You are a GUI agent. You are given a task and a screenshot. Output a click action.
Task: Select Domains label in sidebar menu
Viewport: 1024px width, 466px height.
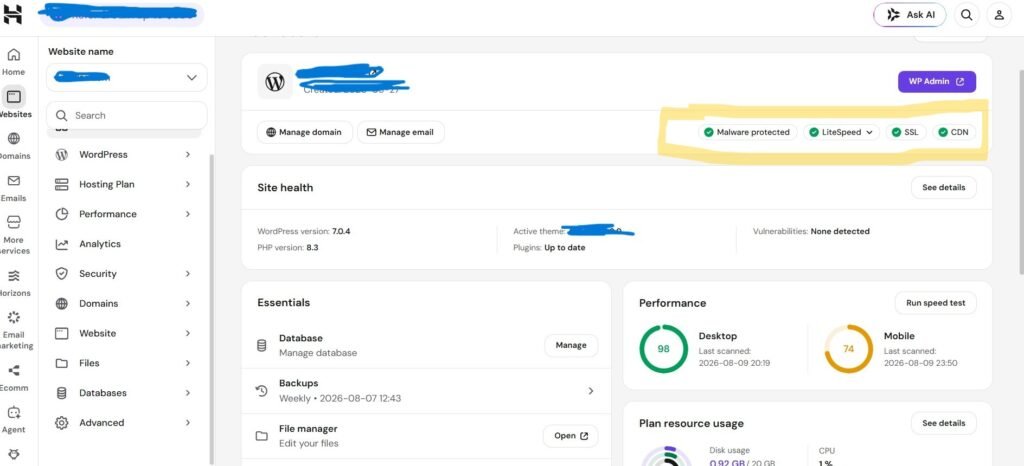(99, 303)
